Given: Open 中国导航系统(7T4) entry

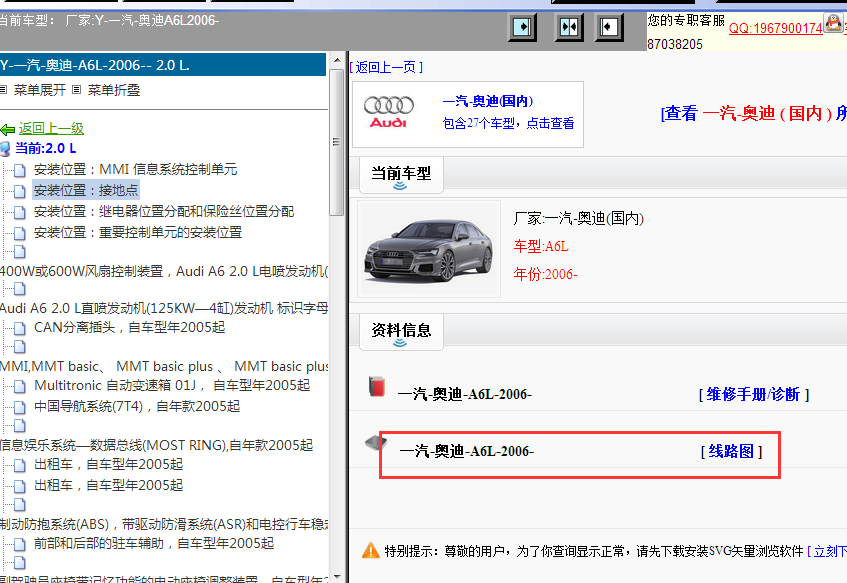Looking at the screenshot, I should 137,406.
